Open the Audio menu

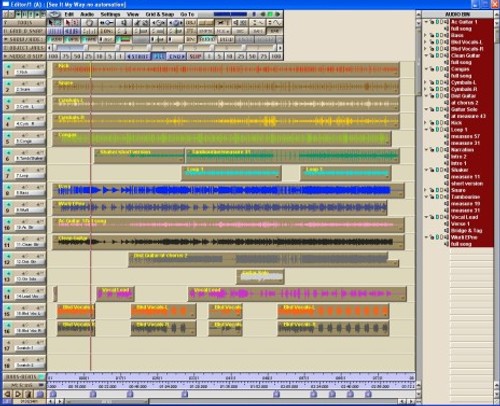pyautogui.click(x=87, y=14)
